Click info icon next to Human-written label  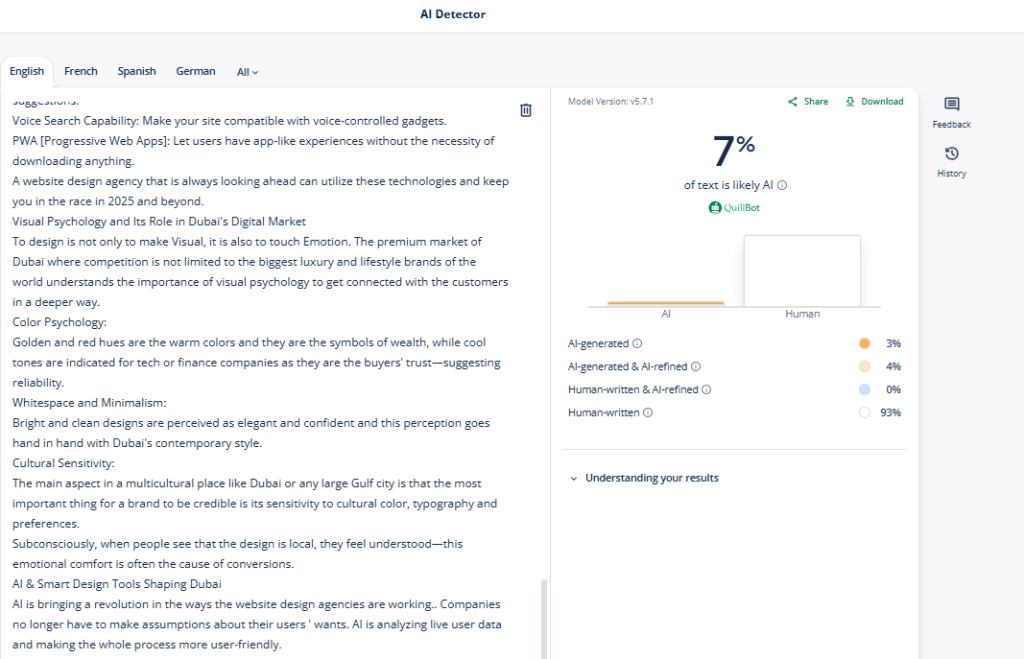coord(647,413)
